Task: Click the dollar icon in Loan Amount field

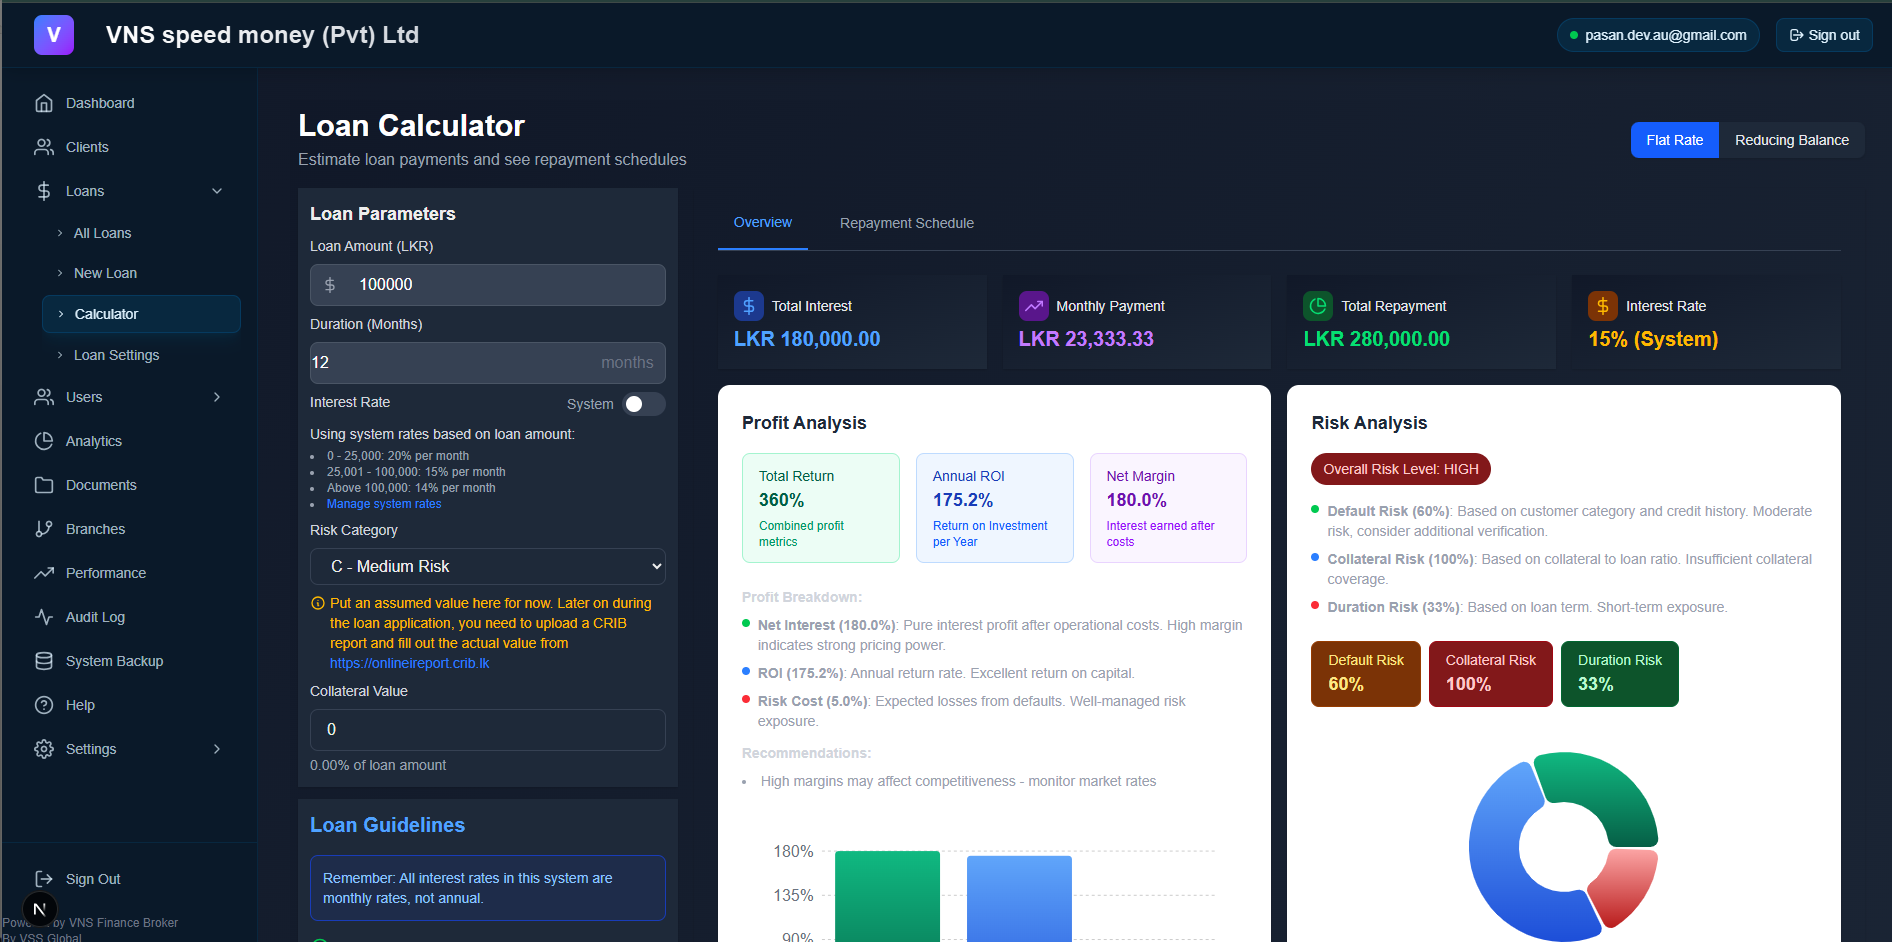Action: pos(330,285)
